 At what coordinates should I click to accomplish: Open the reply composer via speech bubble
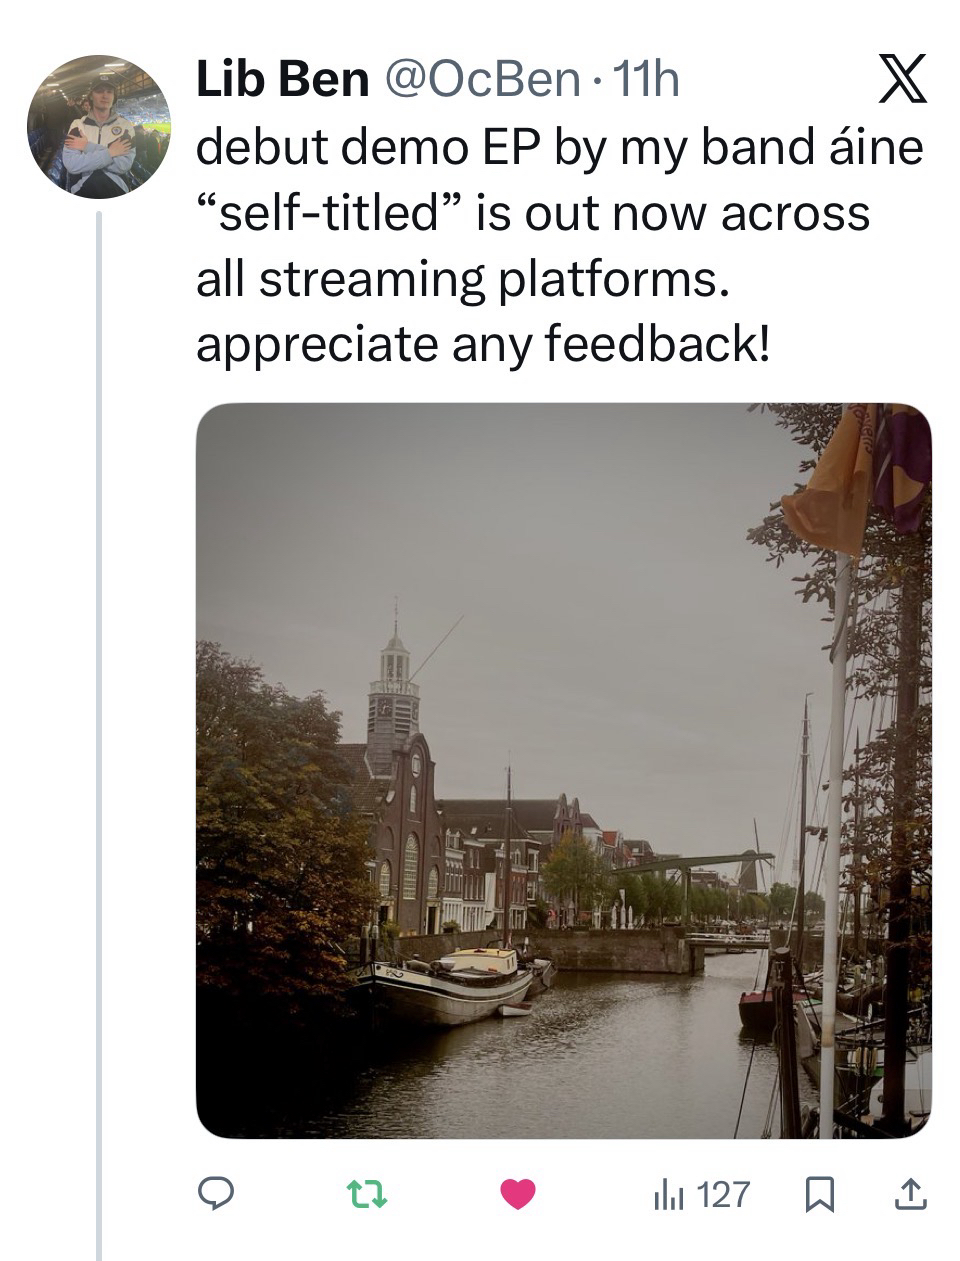(215, 1192)
